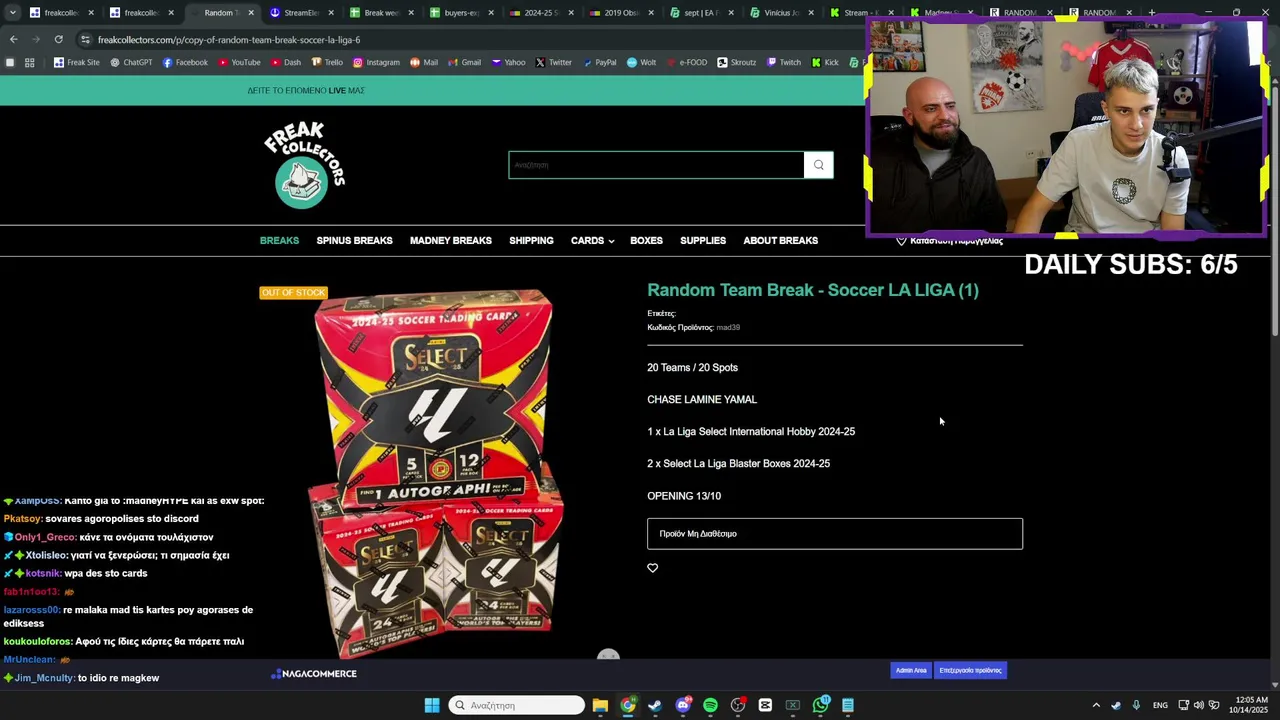Open Windows Start menu

tap(432, 705)
